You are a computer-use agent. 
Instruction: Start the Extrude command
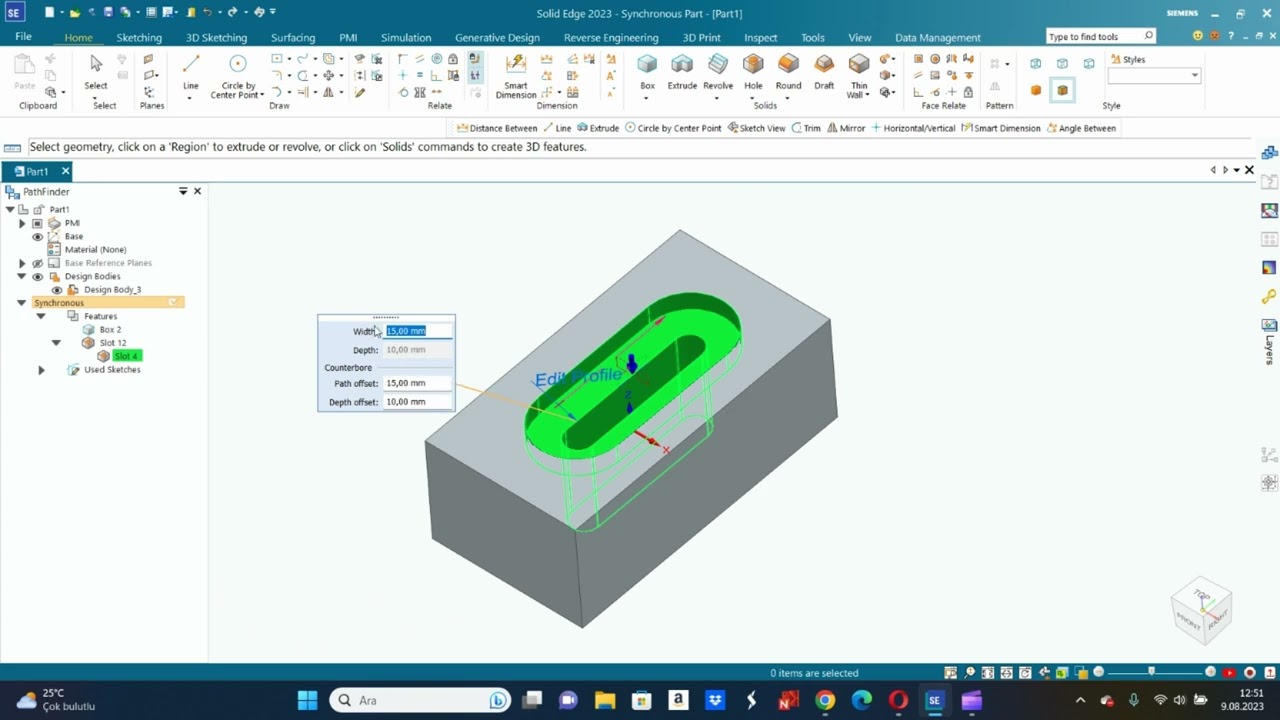[x=682, y=72]
